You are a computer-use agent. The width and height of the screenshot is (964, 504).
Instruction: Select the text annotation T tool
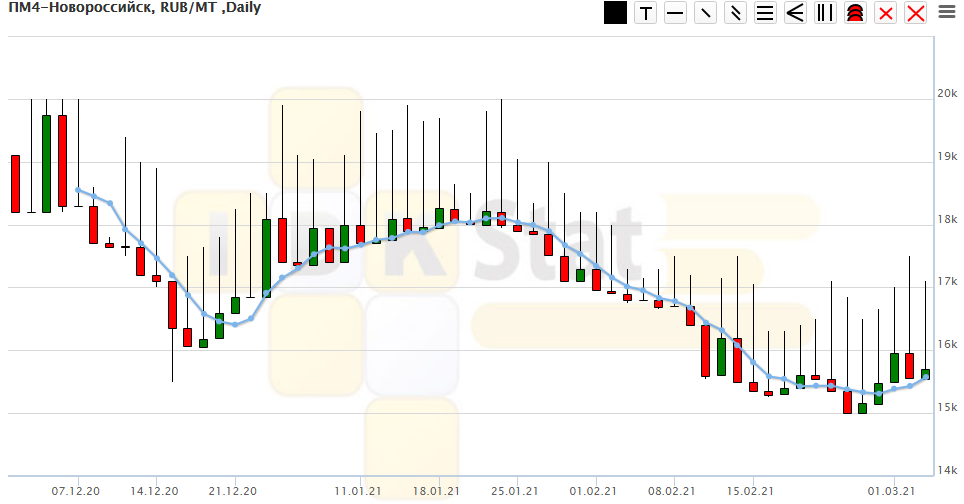click(x=646, y=13)
